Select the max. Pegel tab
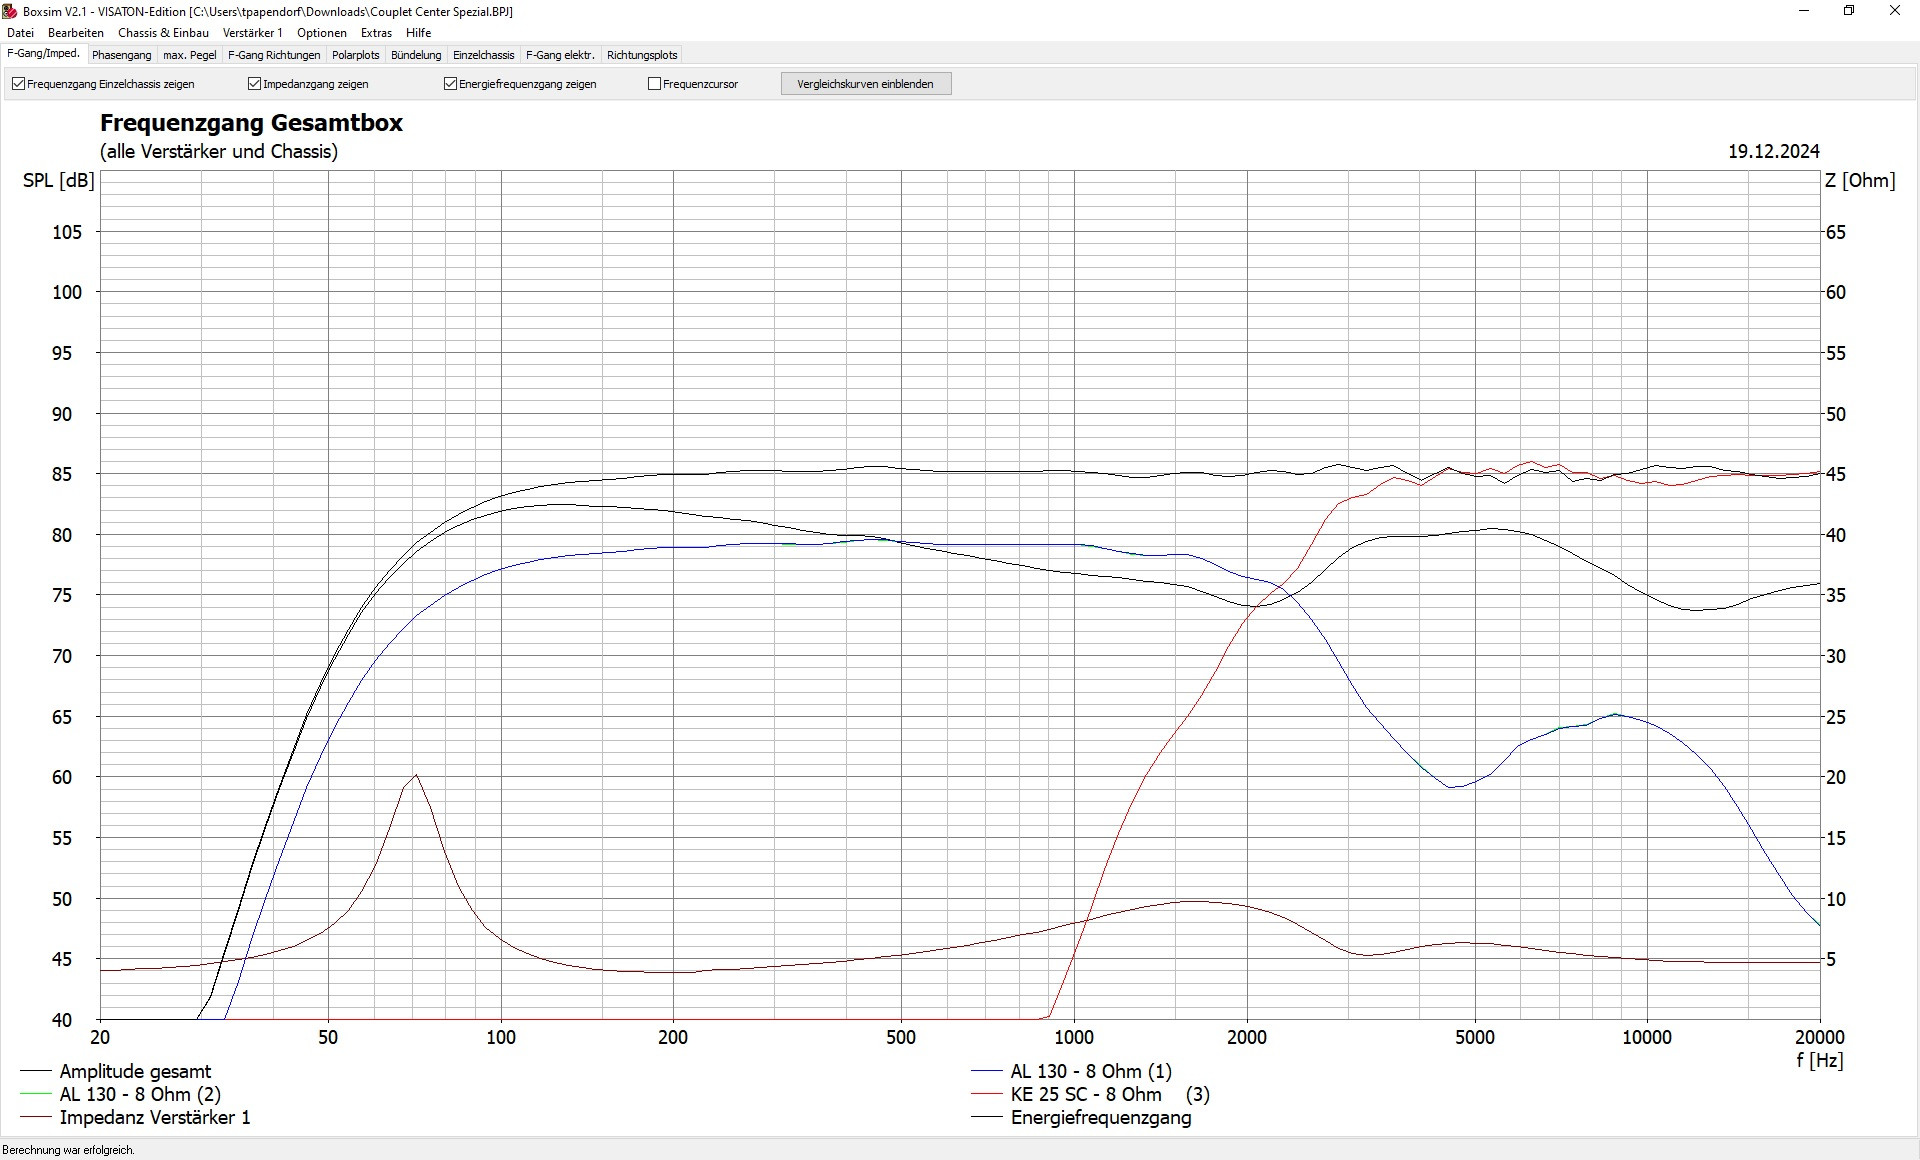The height and width of the screenshot is (1160, 1920). coord(189,55)
